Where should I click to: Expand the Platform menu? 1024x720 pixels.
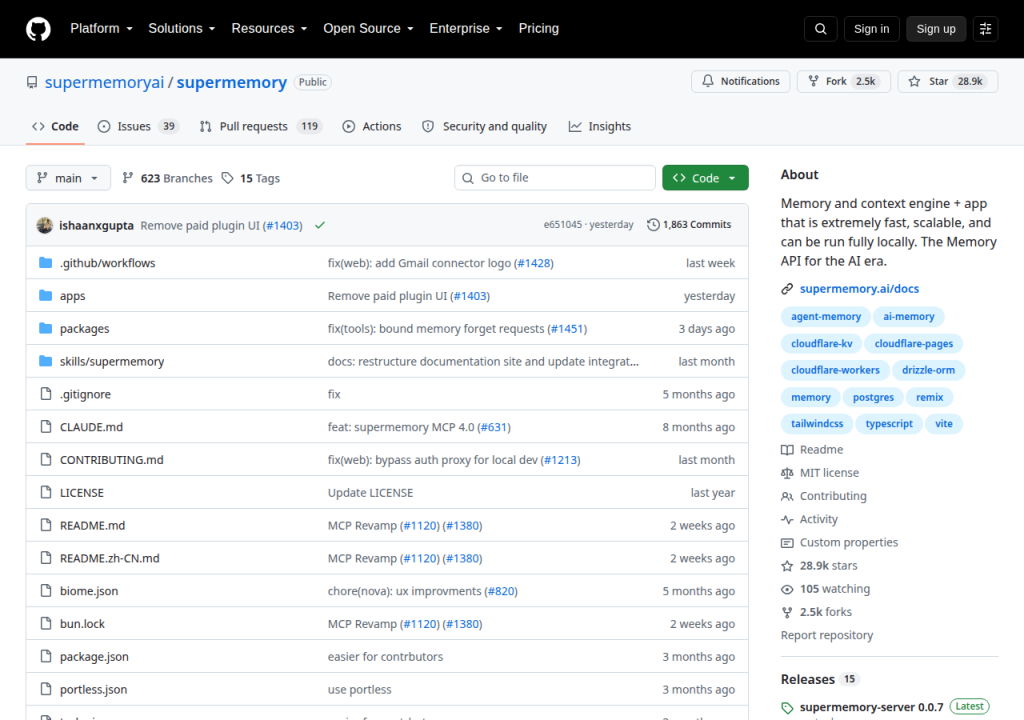pyautogui.click(x=101, y=29)
